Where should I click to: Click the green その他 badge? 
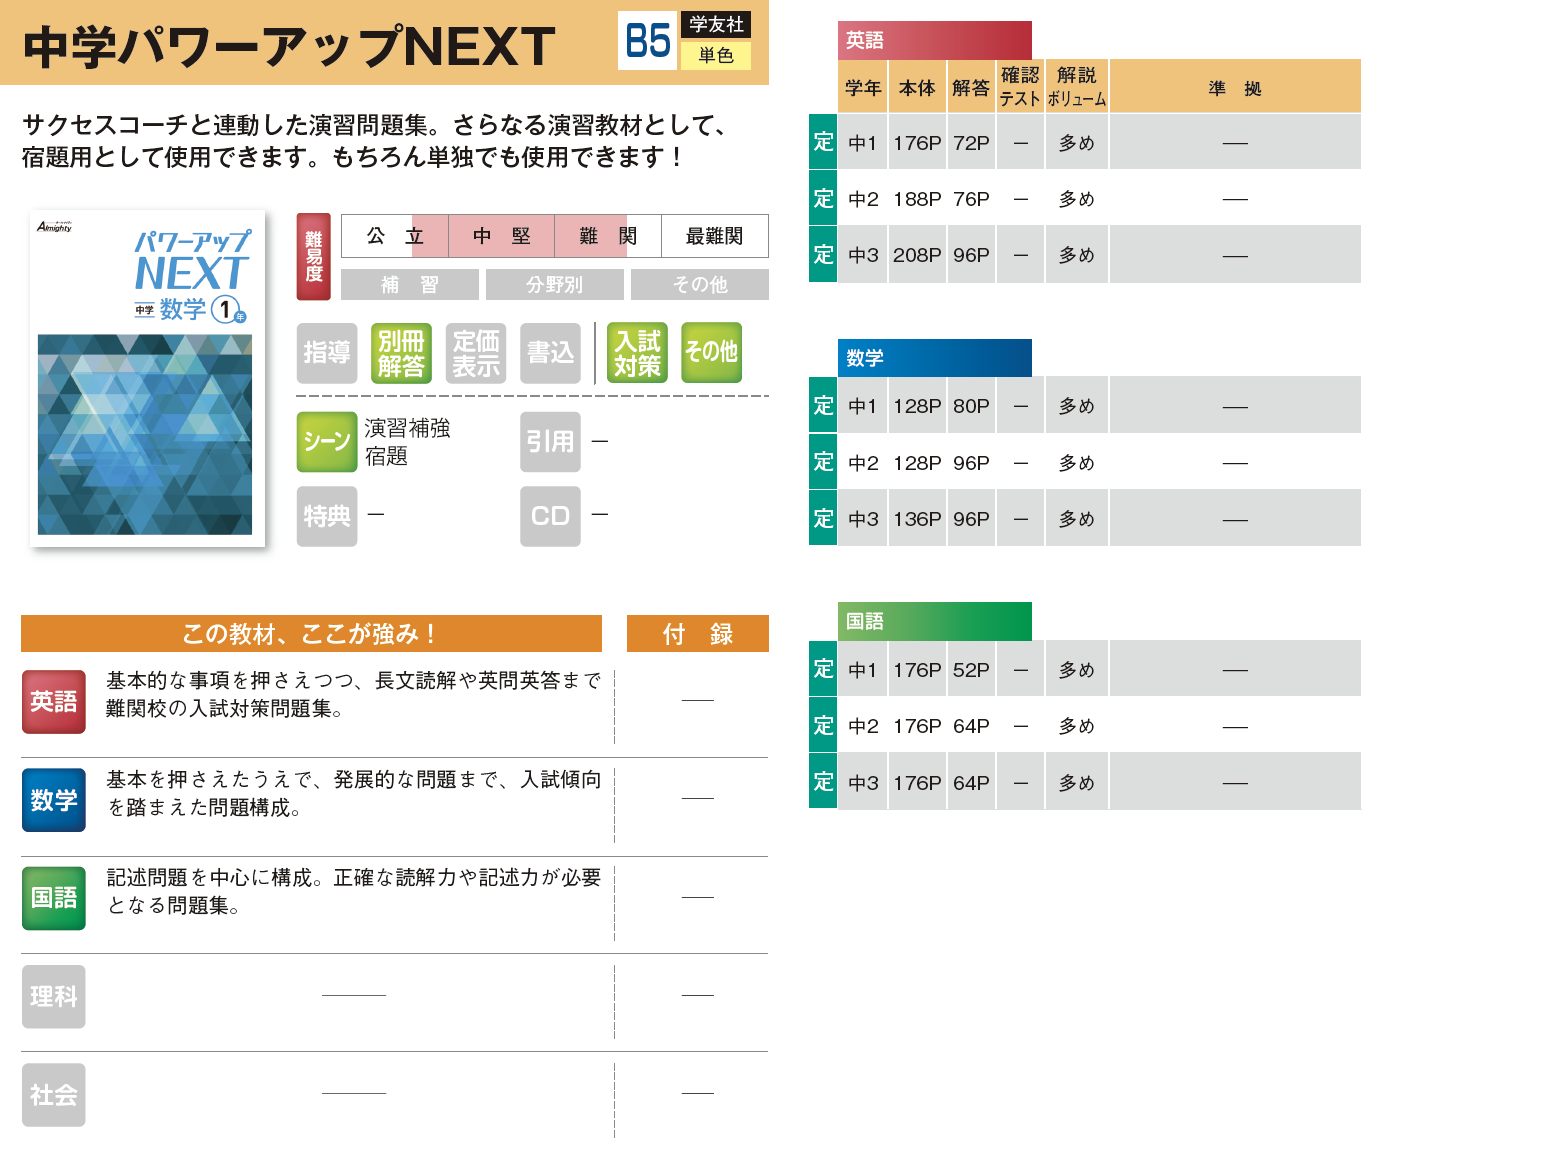tap(712, 353)
